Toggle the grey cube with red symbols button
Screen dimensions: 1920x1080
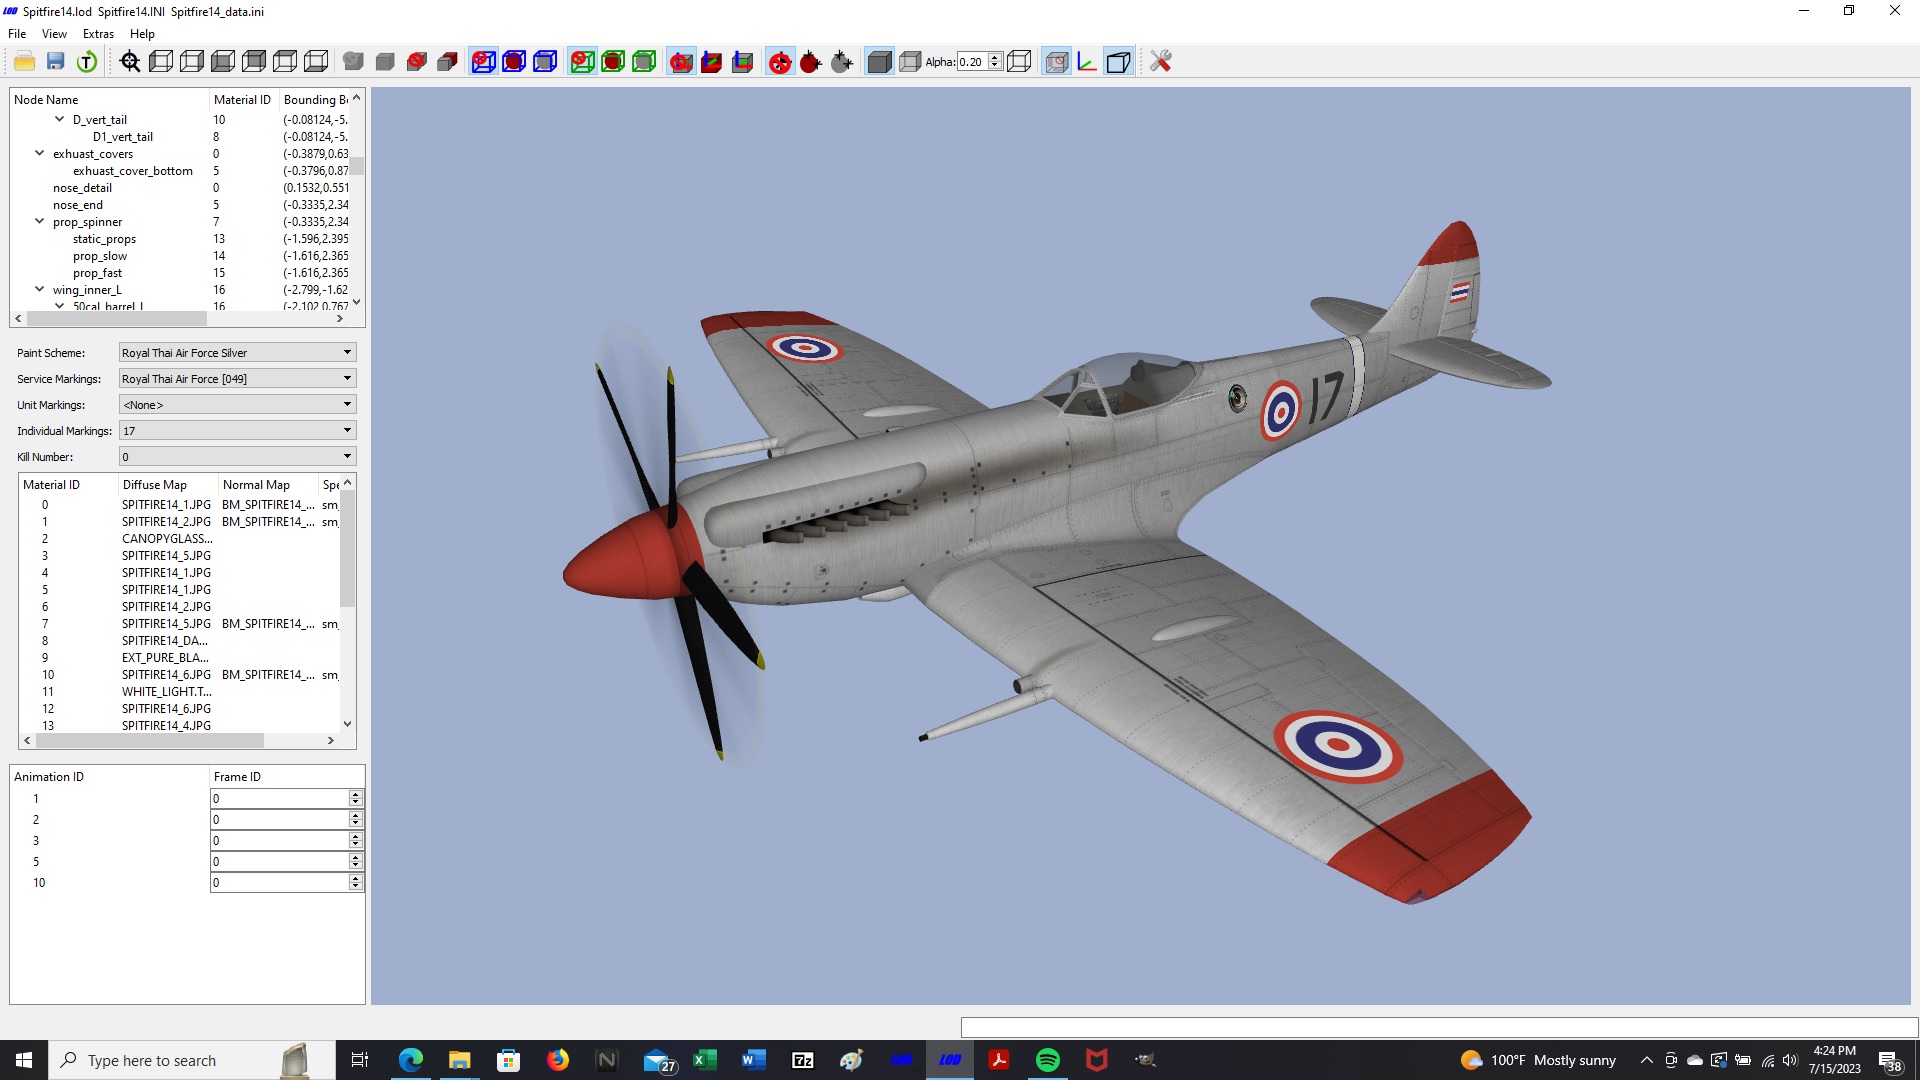[x=1056, y=62]
